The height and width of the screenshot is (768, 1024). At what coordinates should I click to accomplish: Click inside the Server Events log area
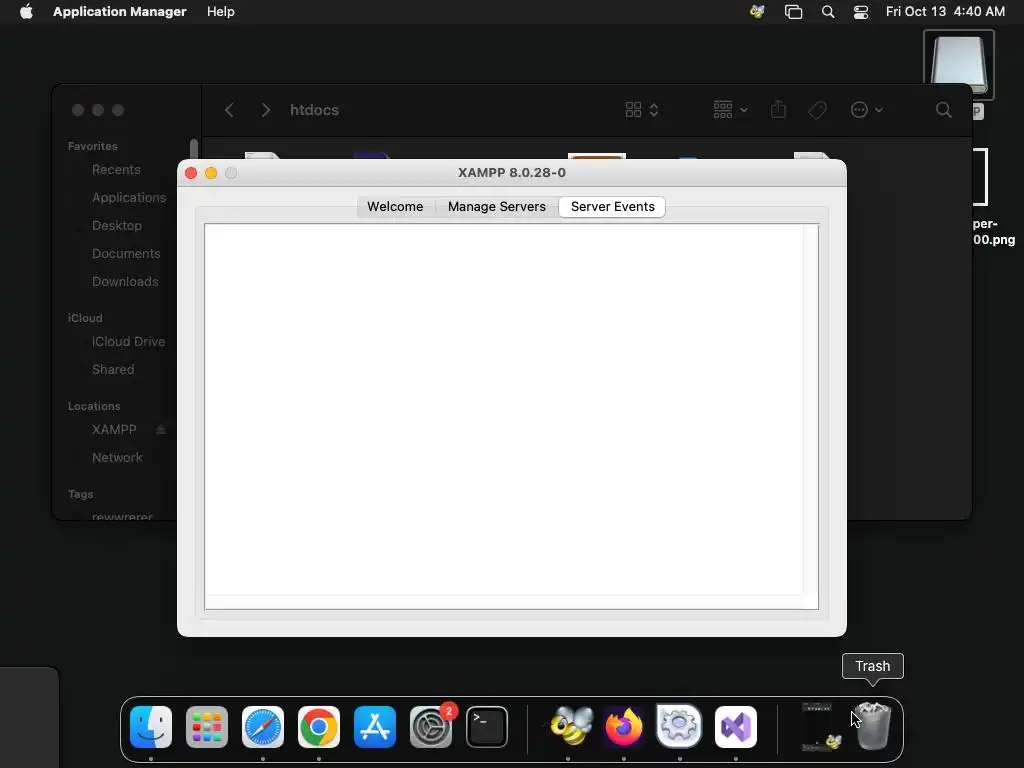coord(504,409)
